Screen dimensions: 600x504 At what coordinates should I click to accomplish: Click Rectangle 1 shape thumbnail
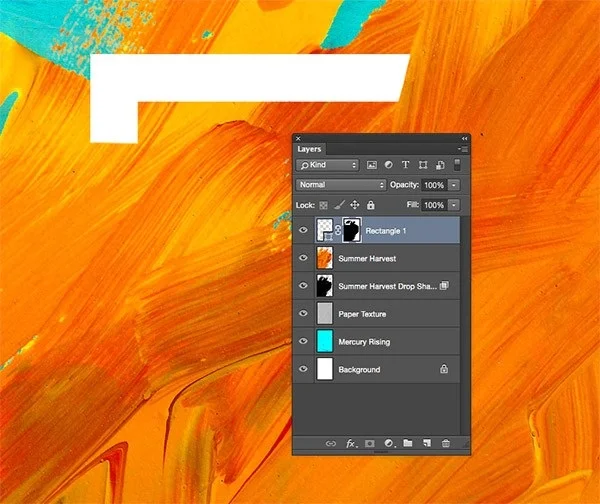point(325,230)
